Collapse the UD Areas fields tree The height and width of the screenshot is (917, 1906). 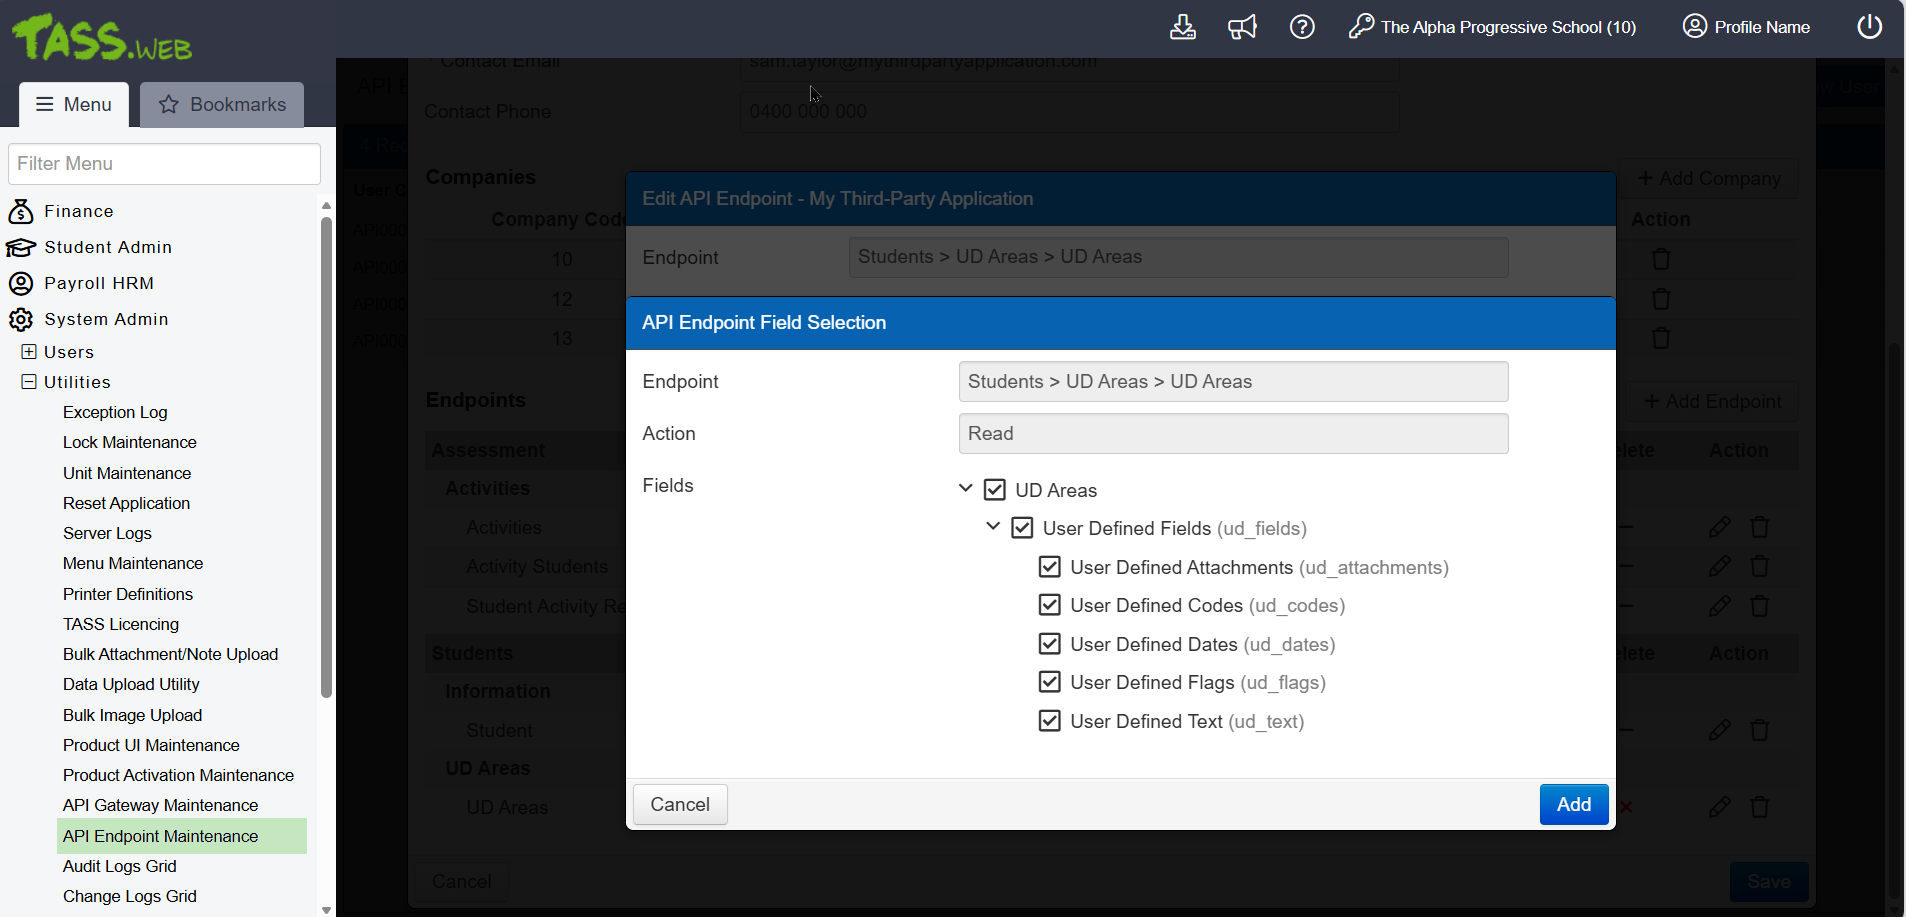coord(965,489)
